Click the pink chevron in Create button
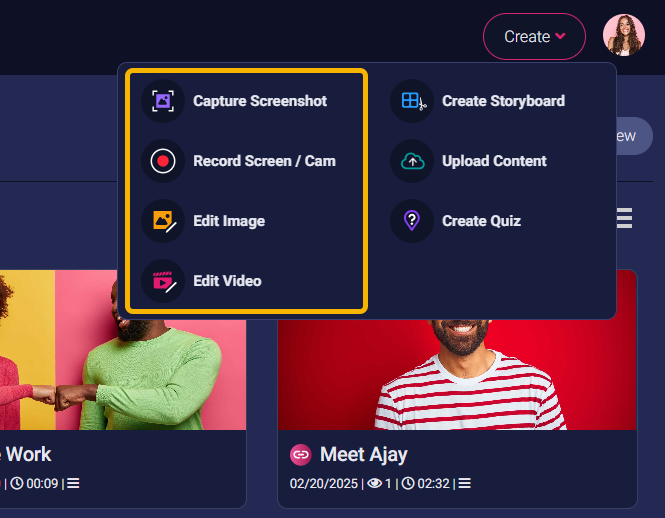This screenshot has width=665, height=518. 560,36
